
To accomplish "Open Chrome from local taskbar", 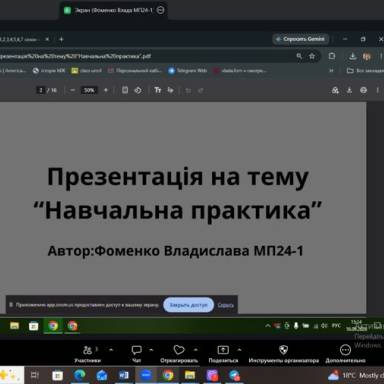I will [x=168, y=375].
